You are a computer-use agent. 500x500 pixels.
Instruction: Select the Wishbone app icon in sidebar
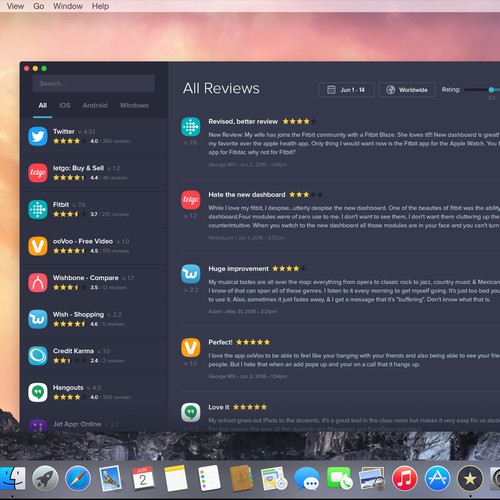pyautogui.click(x=38, y=283)
